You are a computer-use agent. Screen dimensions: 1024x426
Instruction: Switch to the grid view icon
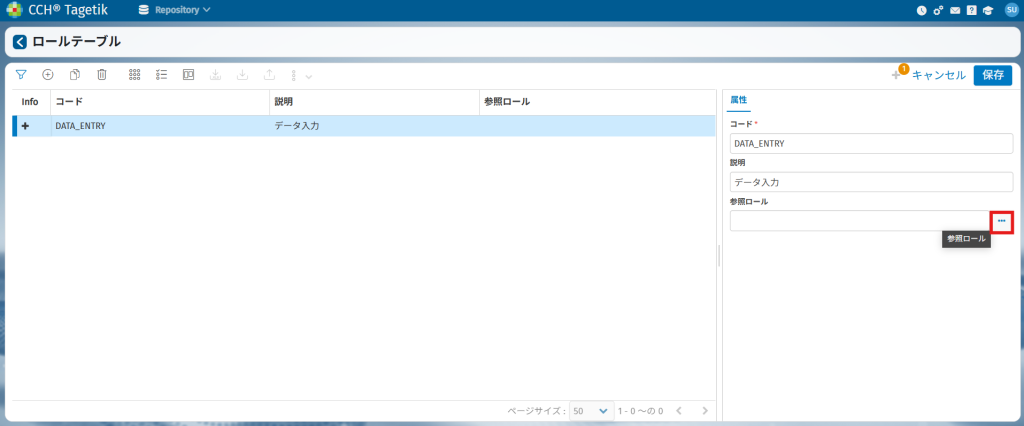click(135, 75)
